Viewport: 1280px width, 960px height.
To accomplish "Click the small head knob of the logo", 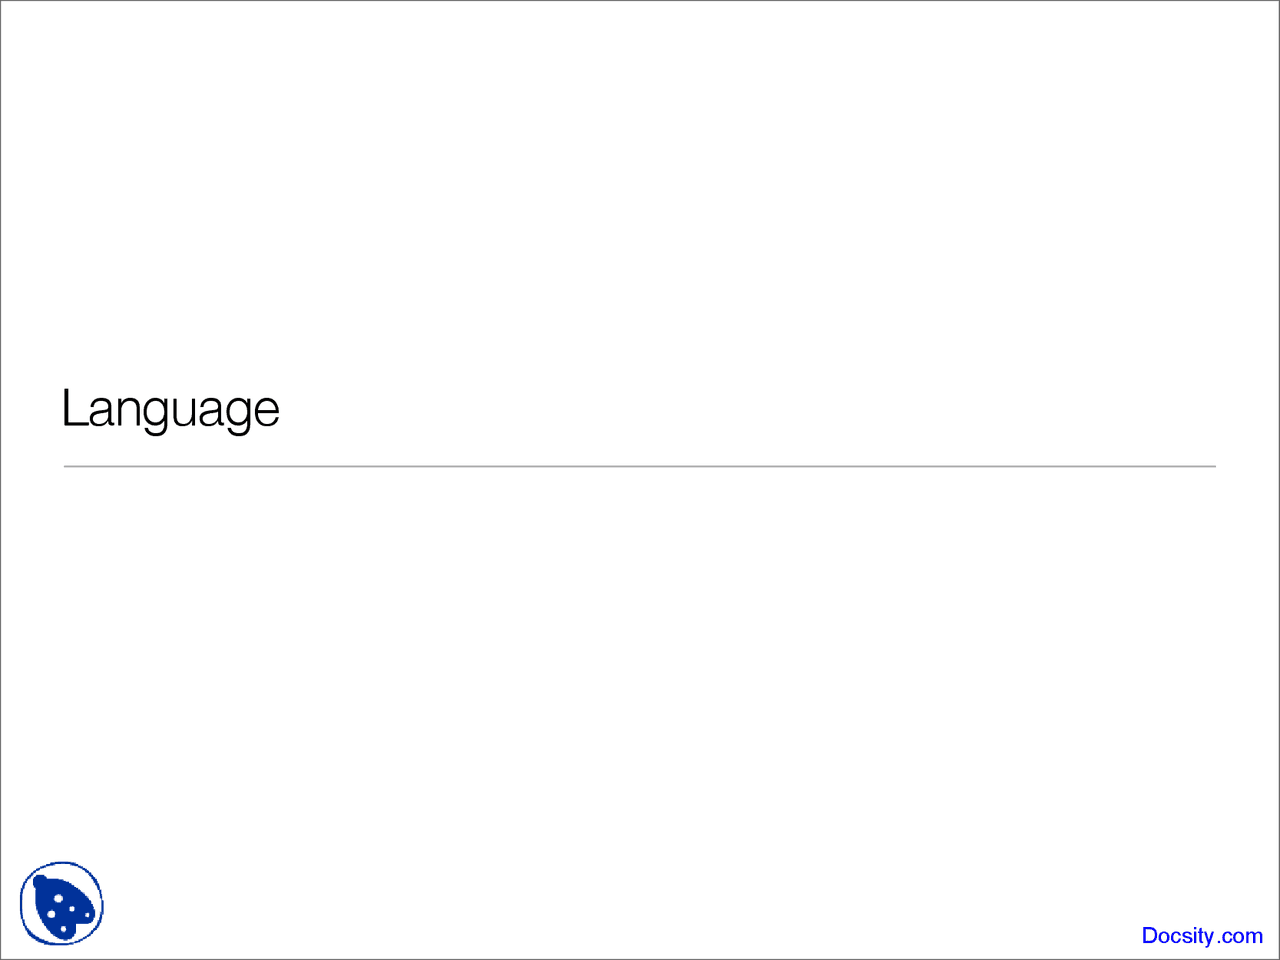I will [x=40, y=881].
